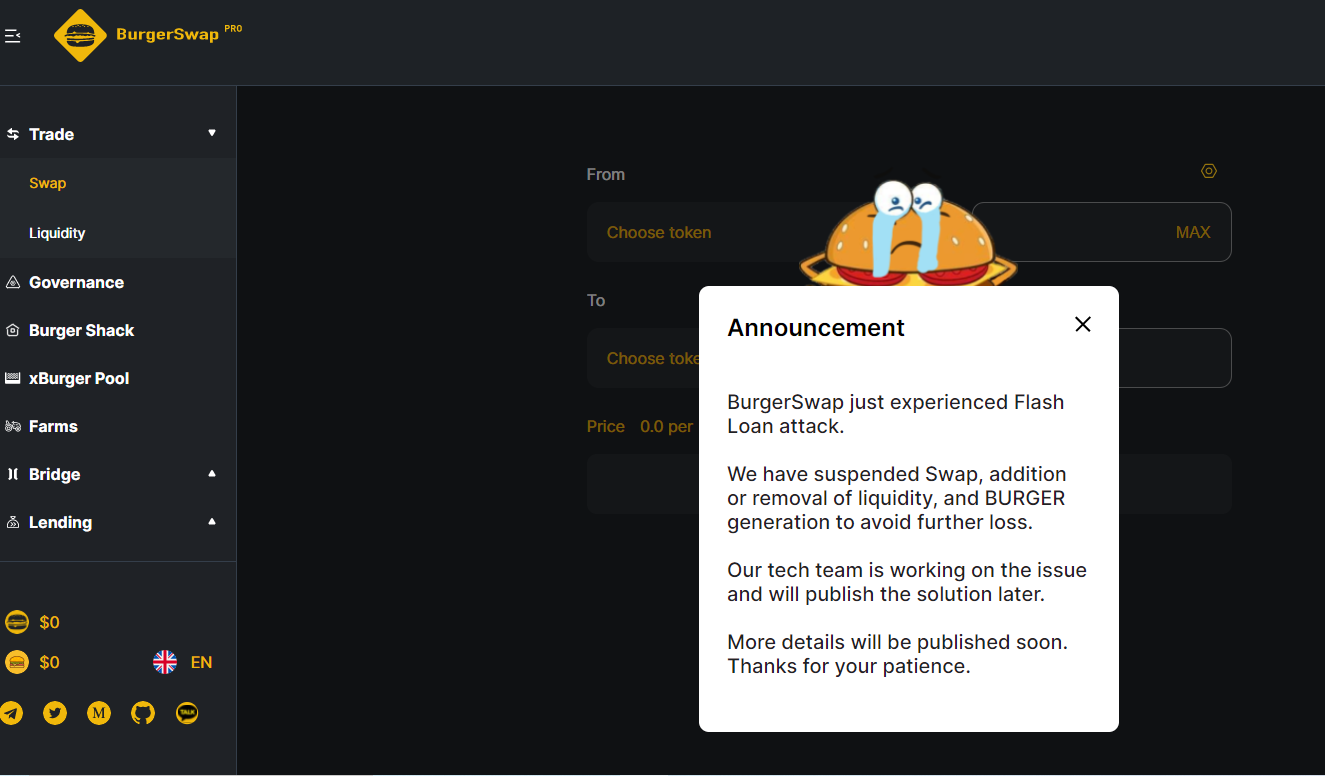The height and width of the screenshot is (776, 1325).
Task: Open swap settings gear icon
Action: coord(1209,171)
